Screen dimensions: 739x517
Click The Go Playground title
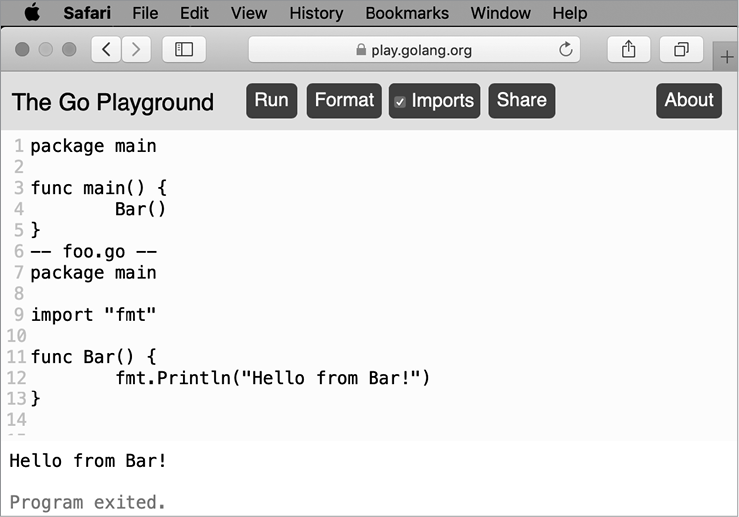pos(113,102)
